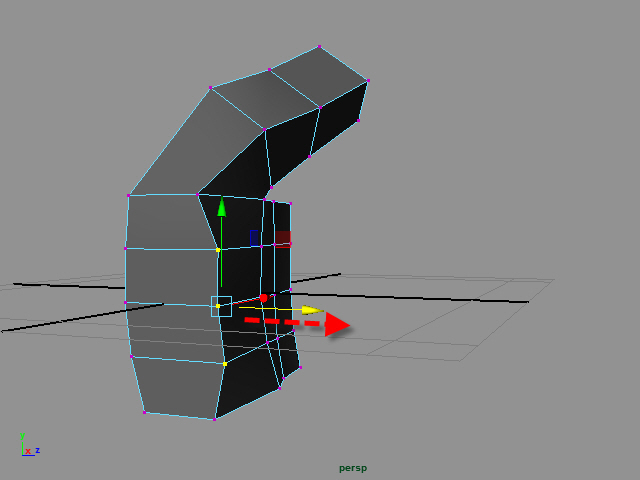Select yellow vertex just below the green arrow
Screen dimensions: 640x480
[x=218, y=250]
